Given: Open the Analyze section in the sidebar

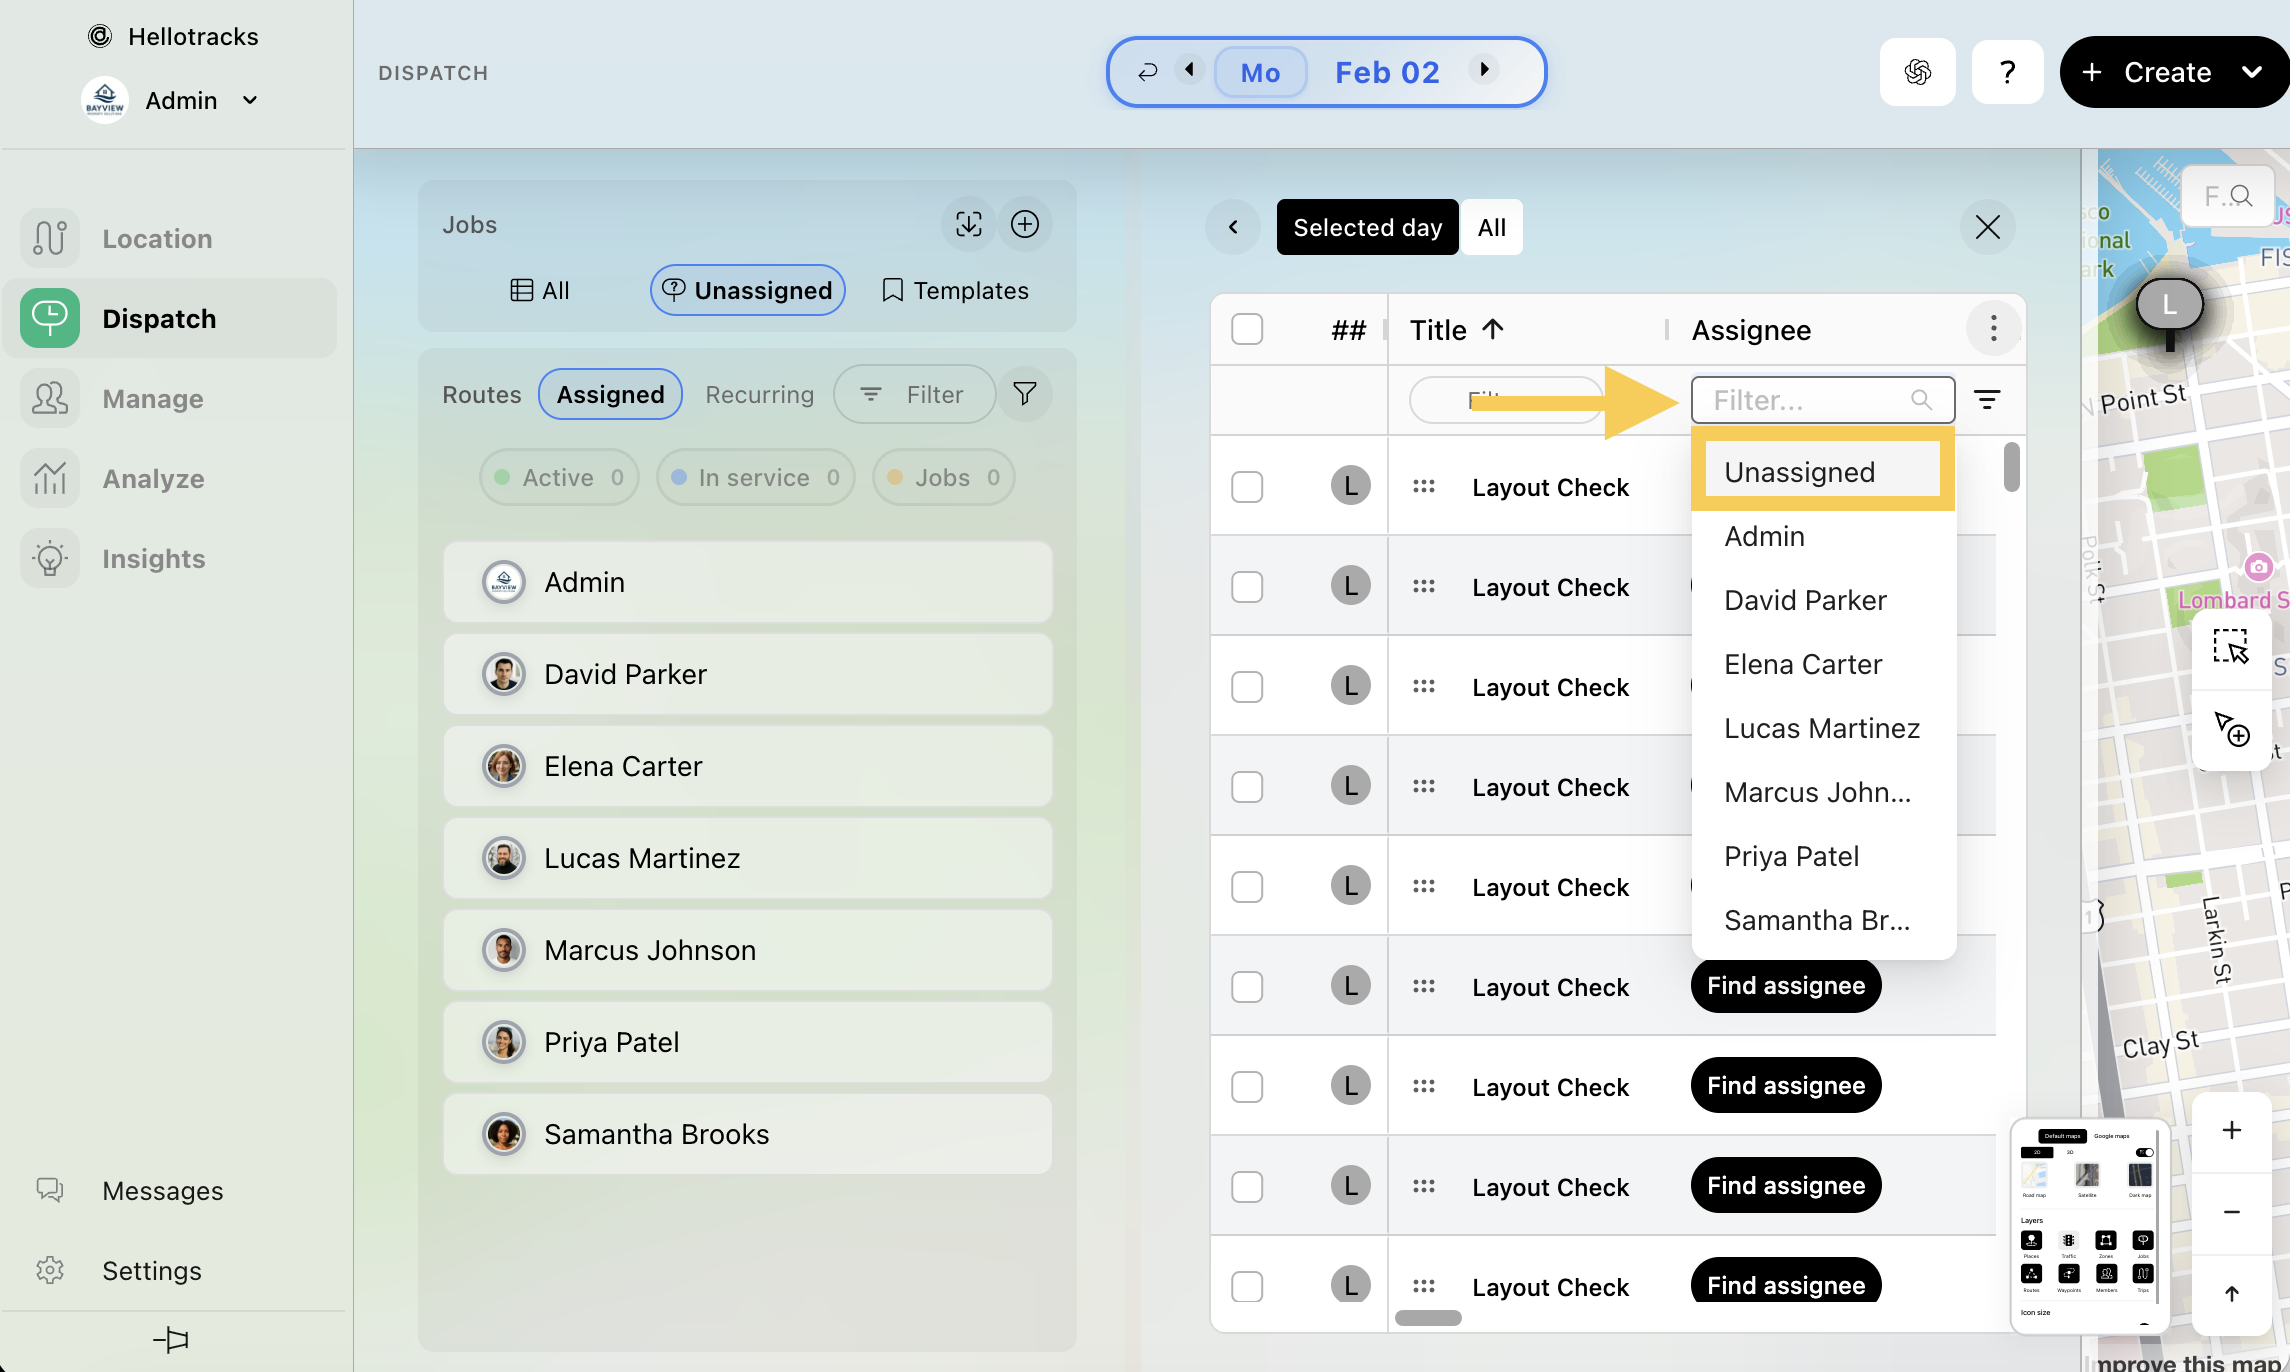Looking at the screenshot, I should (153, 478).
